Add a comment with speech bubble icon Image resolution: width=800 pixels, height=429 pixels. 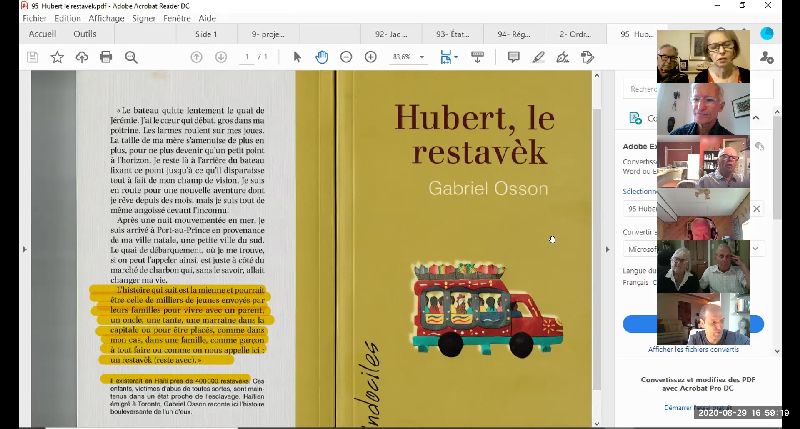click(x=514, y=57)
